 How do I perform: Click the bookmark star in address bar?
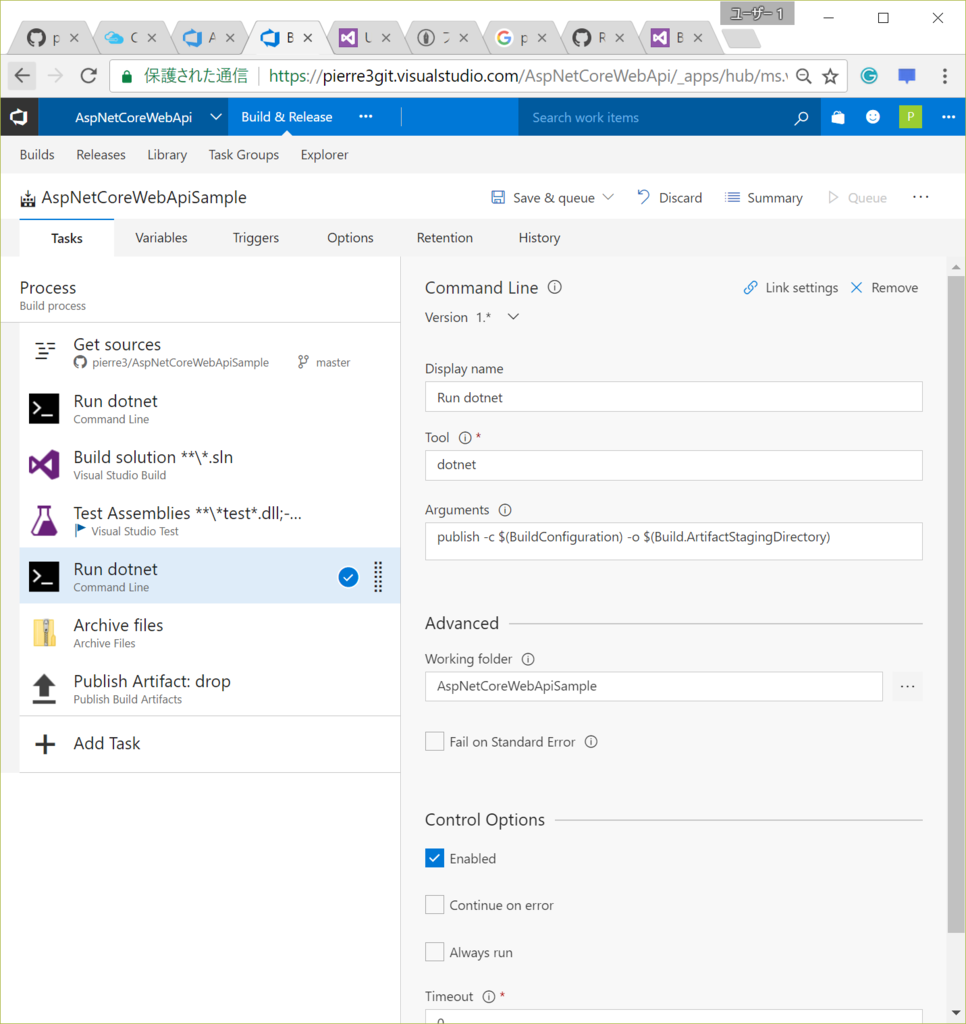coord(830,76)
